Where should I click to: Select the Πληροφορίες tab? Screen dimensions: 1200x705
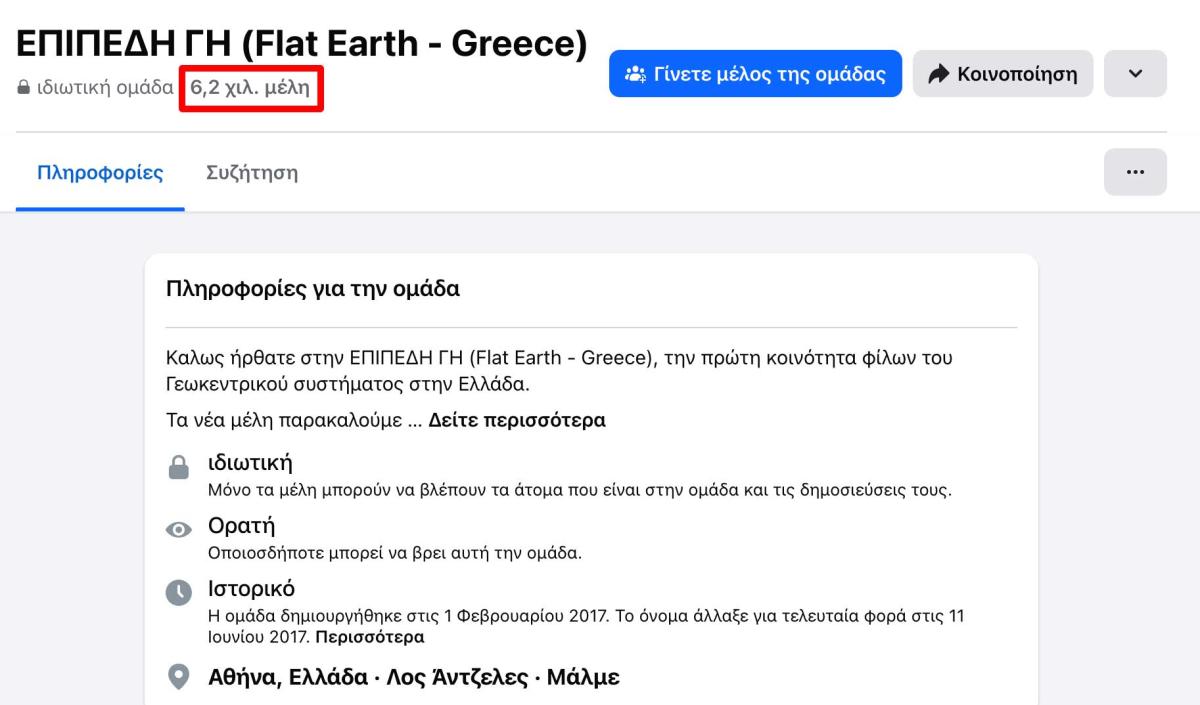pos(100,172)
